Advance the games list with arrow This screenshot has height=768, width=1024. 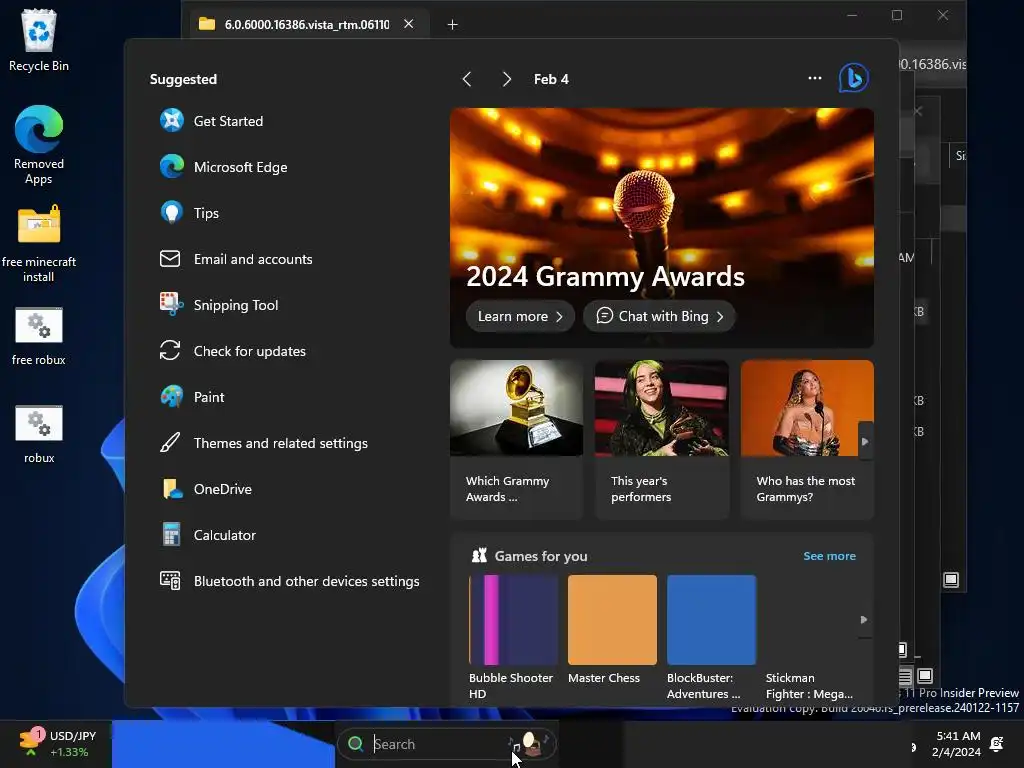point(863,619)
